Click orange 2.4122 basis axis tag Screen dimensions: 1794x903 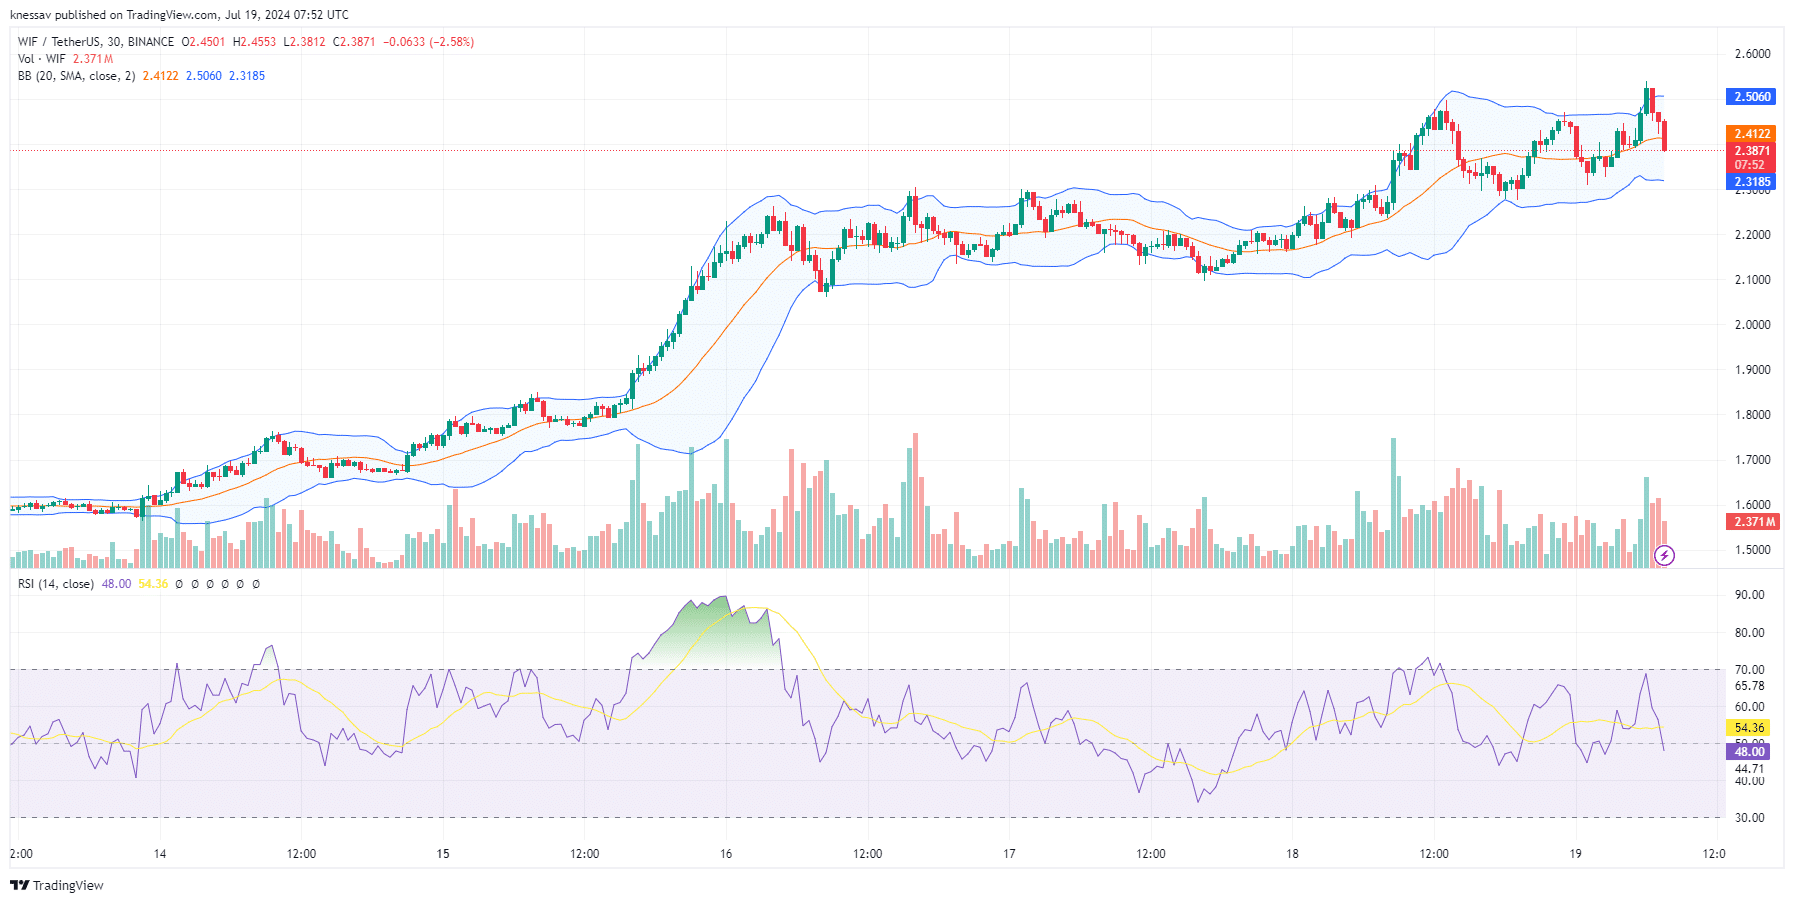tap(1751, 134)
